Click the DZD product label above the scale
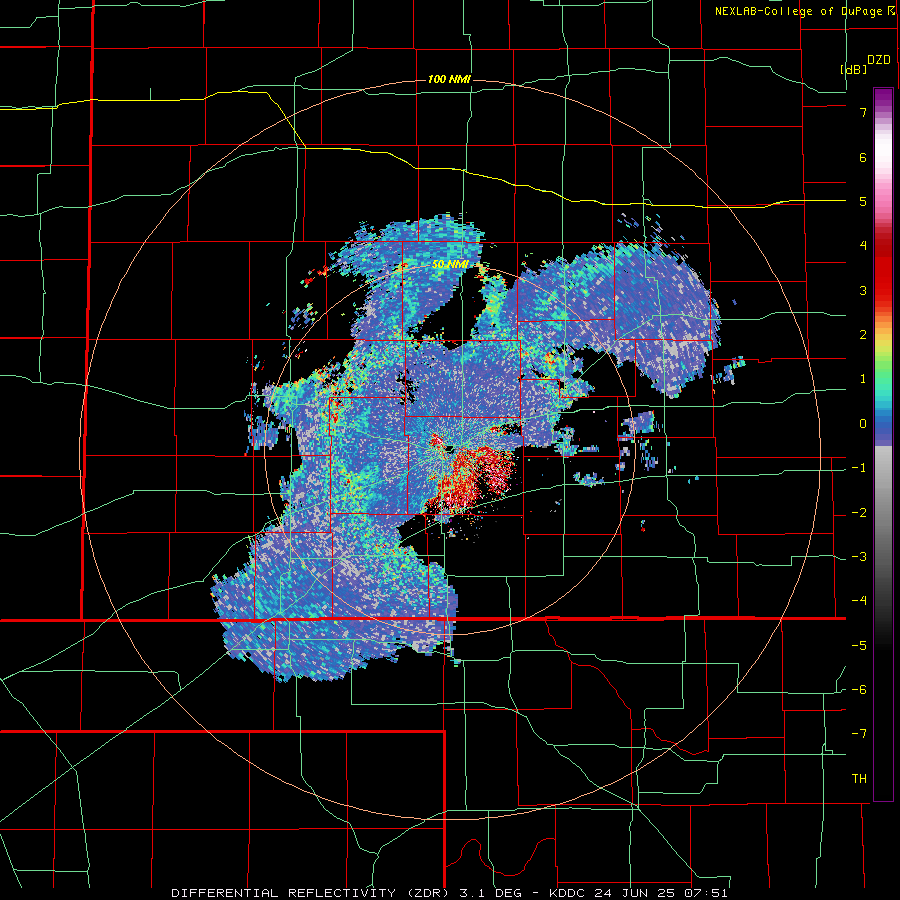Screen dimensions: 900x900 pos(879,60)
